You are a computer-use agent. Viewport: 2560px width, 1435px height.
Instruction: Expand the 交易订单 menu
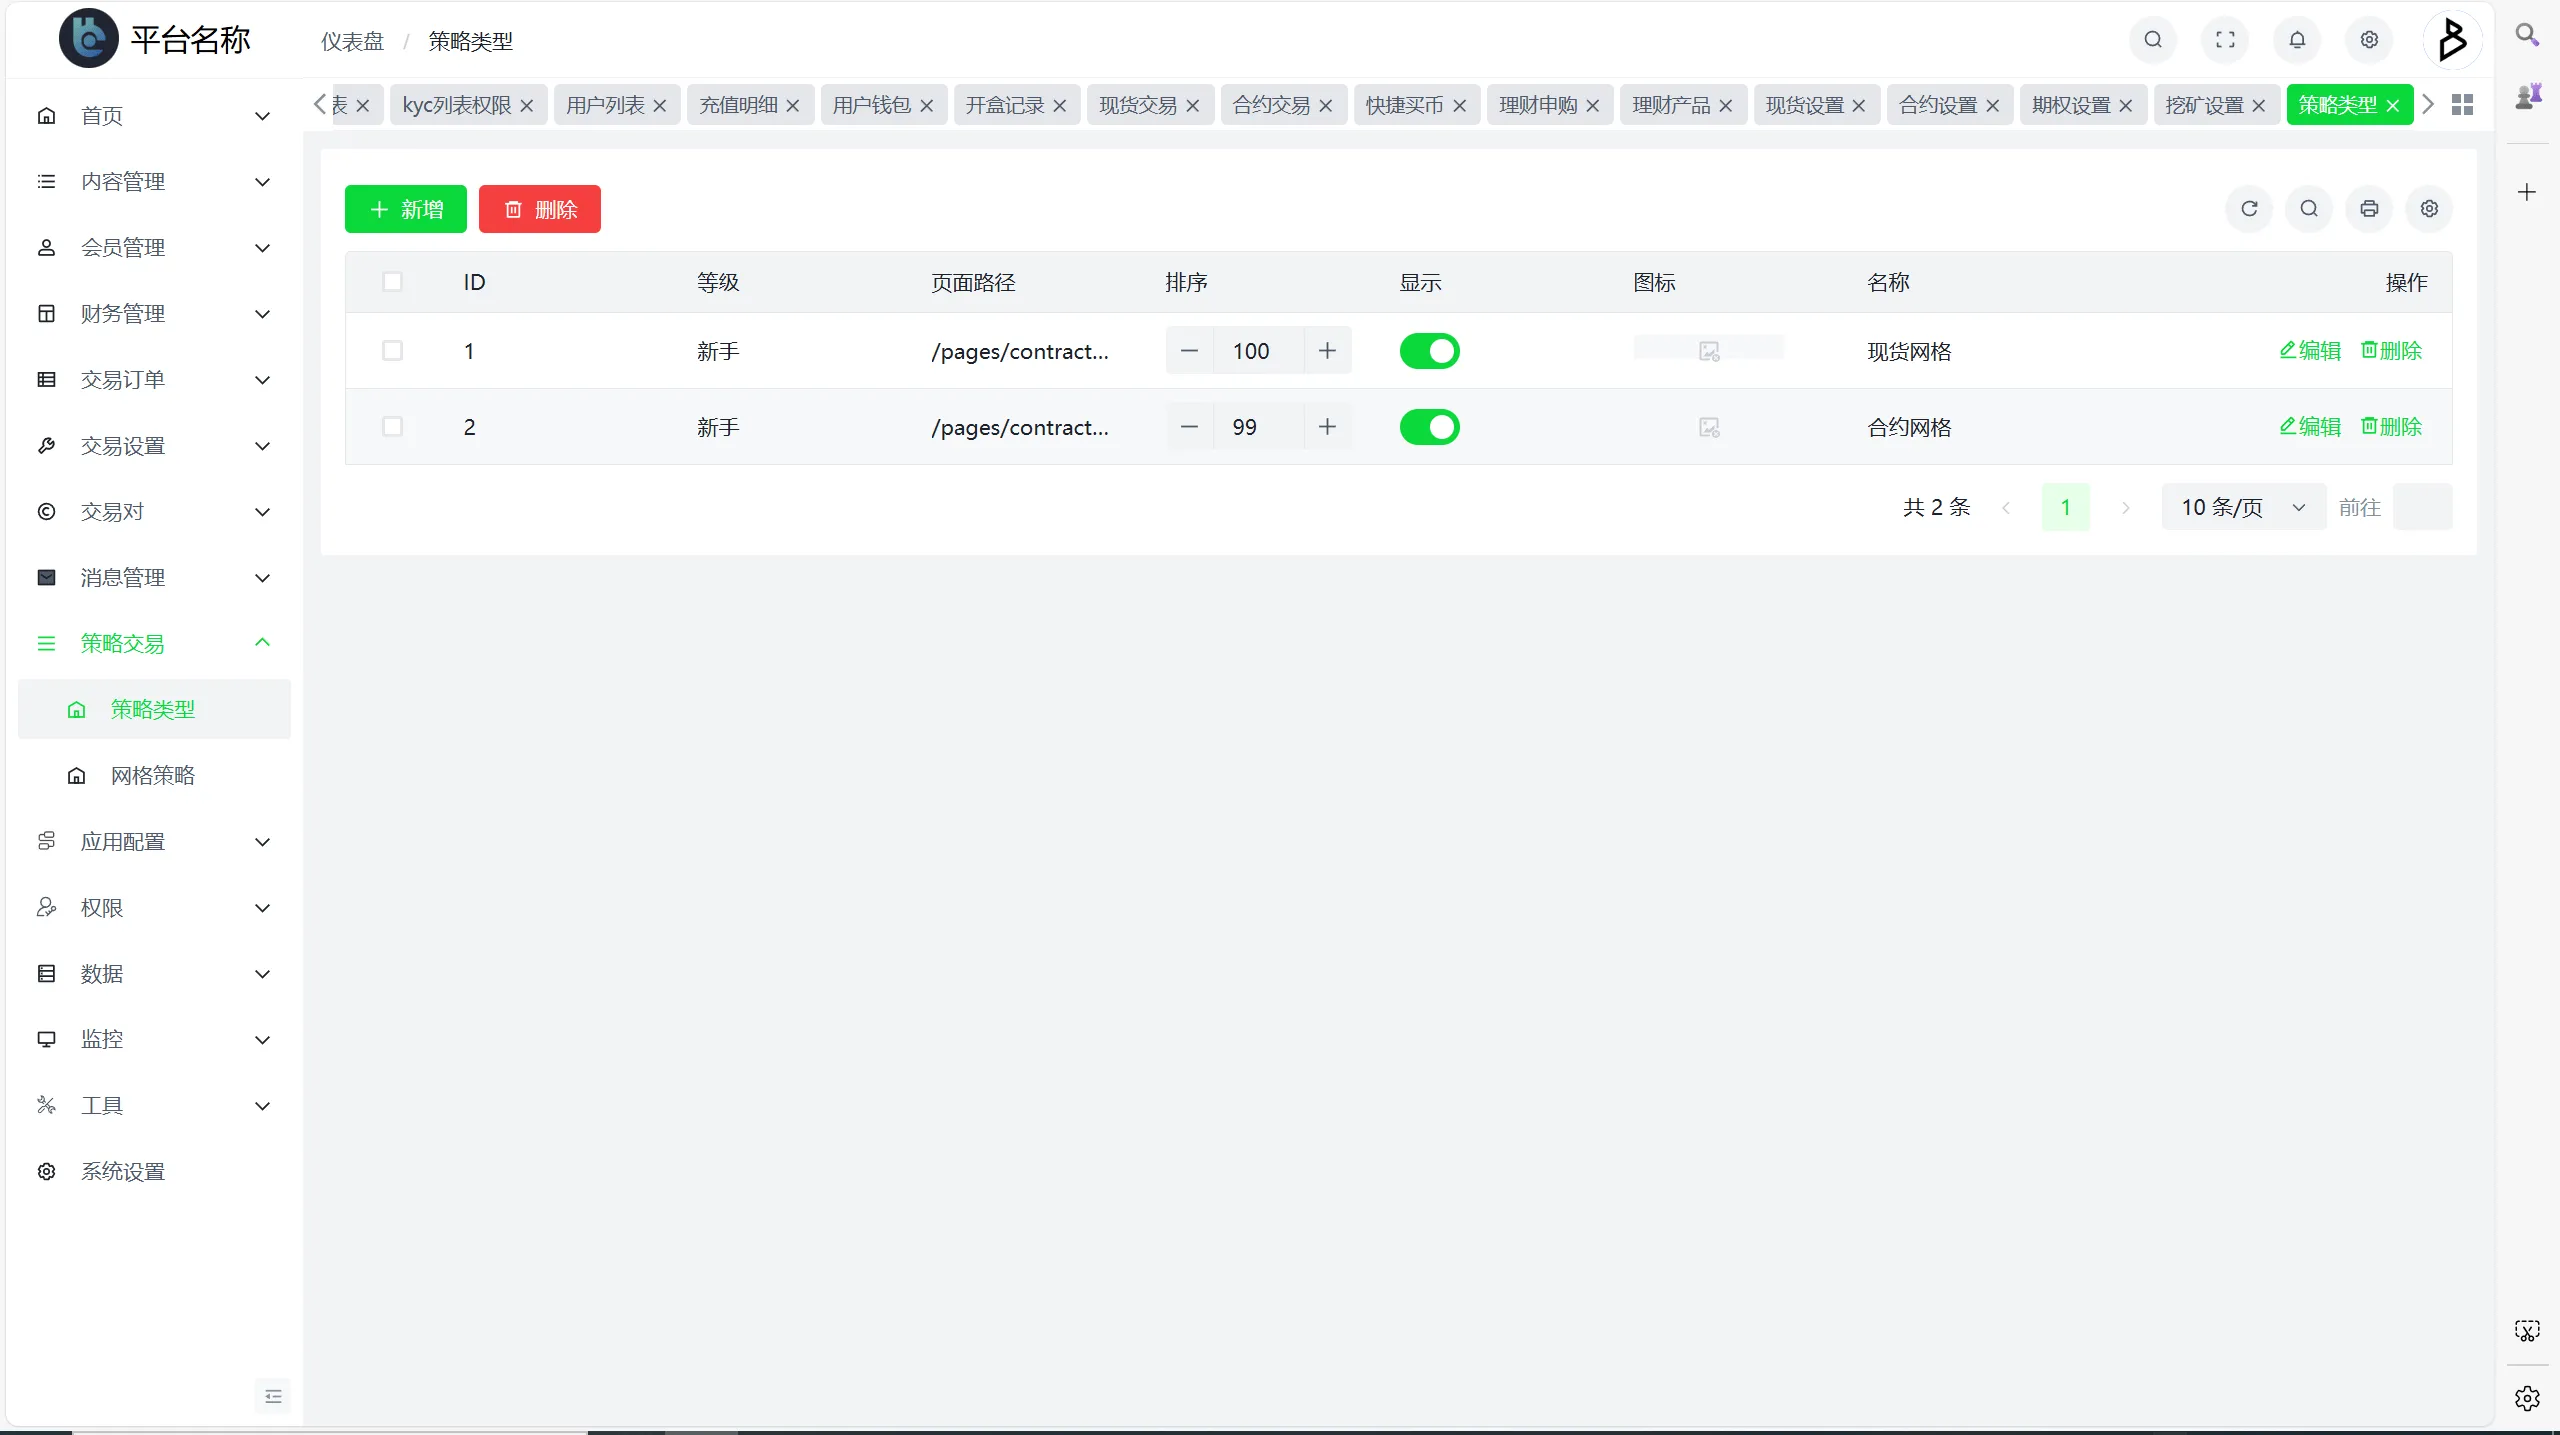tap(154, 380)
